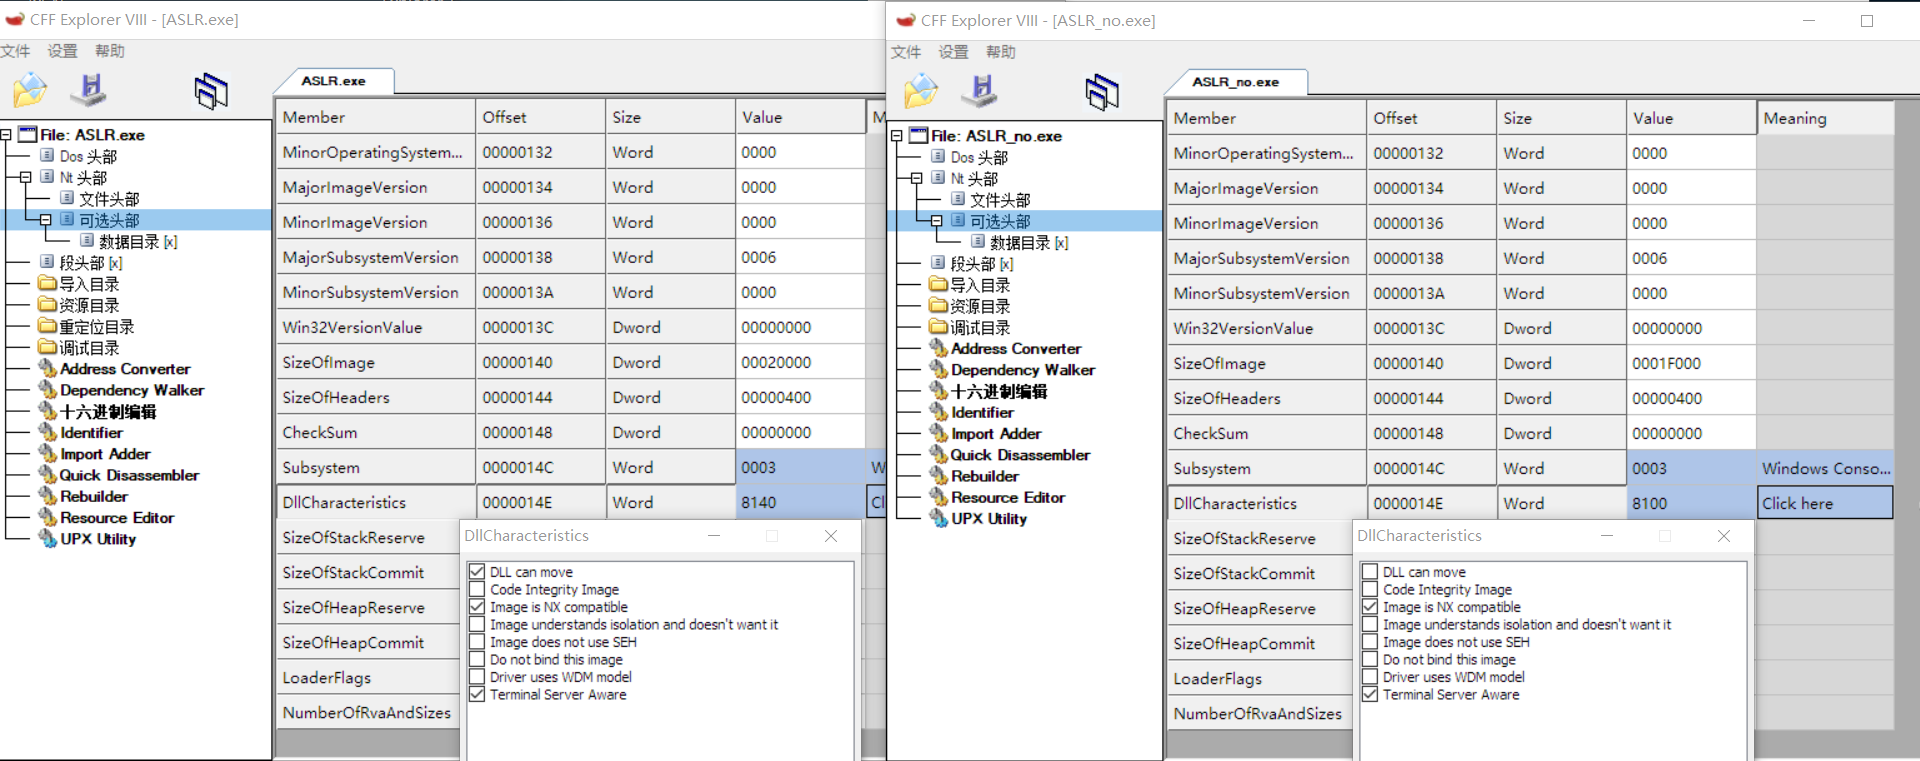Collapse the 'File: ASLR_no.exe' root node
This screenshot has width=1920, height=761.
[897, 135]
